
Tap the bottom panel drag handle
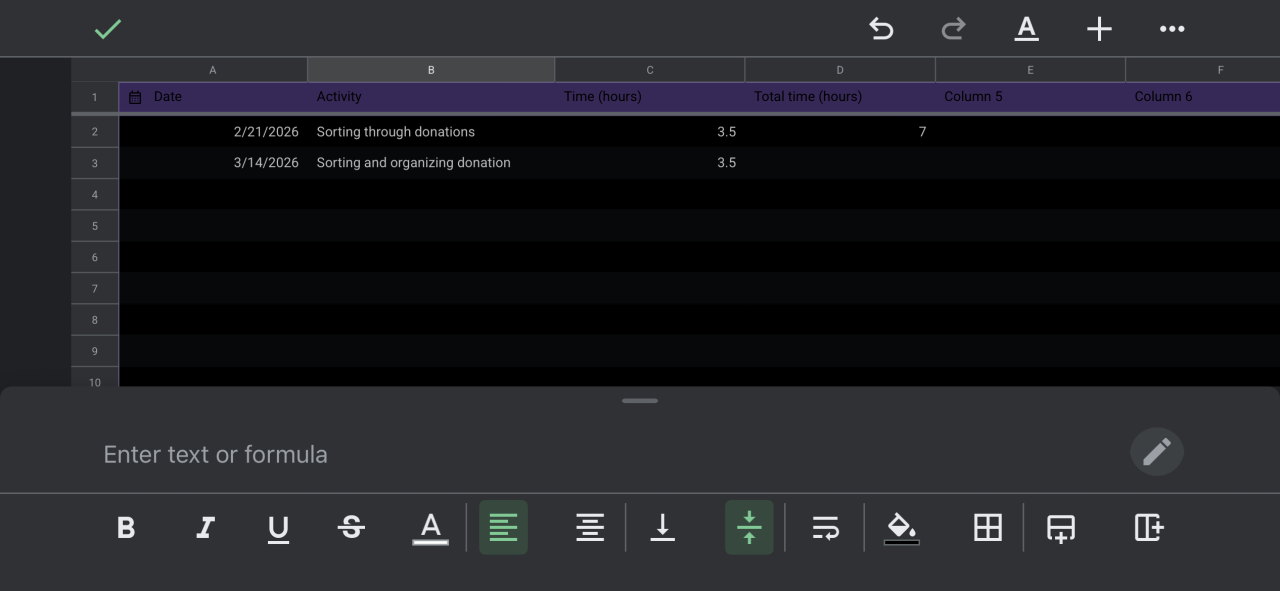pyautogui.click(x=640, y=401)
